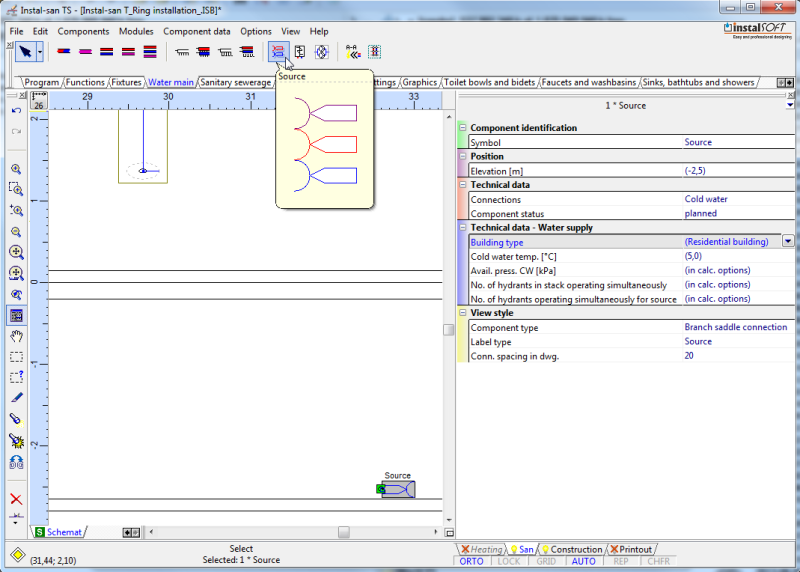Click the Conn. spacing value 20
Image resolution: width=800 pixels, height=572 pixels.
[689, 356]
